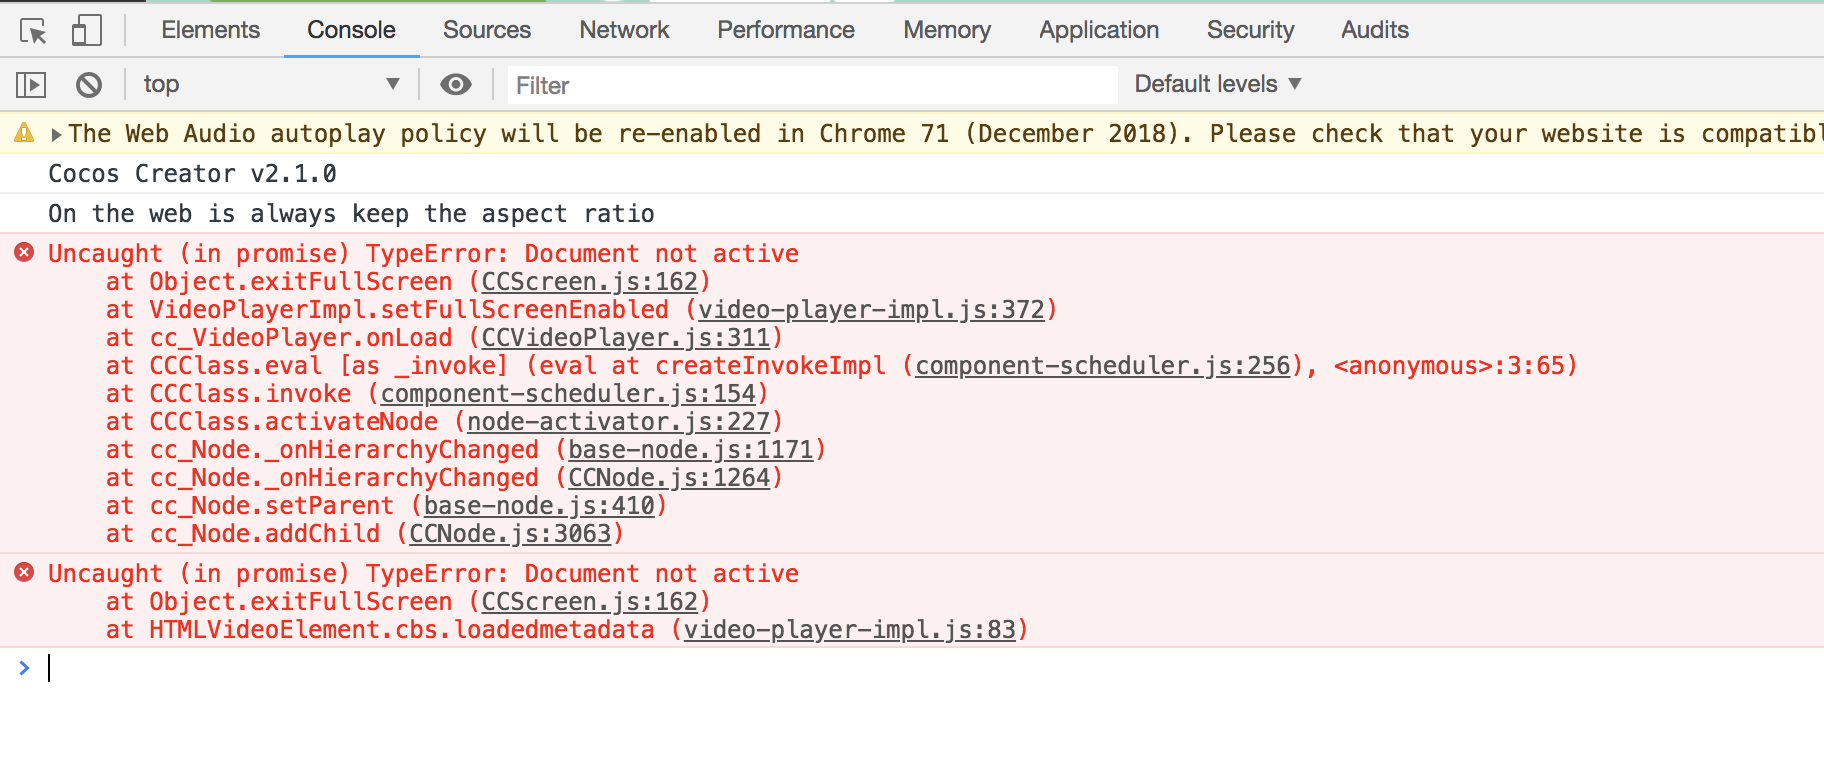Toggle the device toolbar icon
Image resolution: width=1824 pixels, height=768 pixels.
87,31
